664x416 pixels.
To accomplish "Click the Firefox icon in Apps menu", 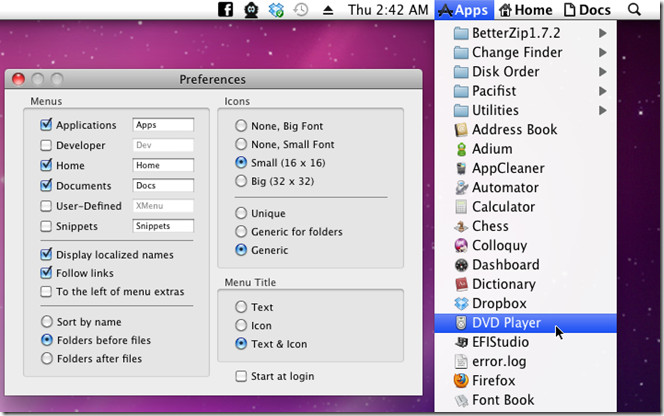I will 461,381.
